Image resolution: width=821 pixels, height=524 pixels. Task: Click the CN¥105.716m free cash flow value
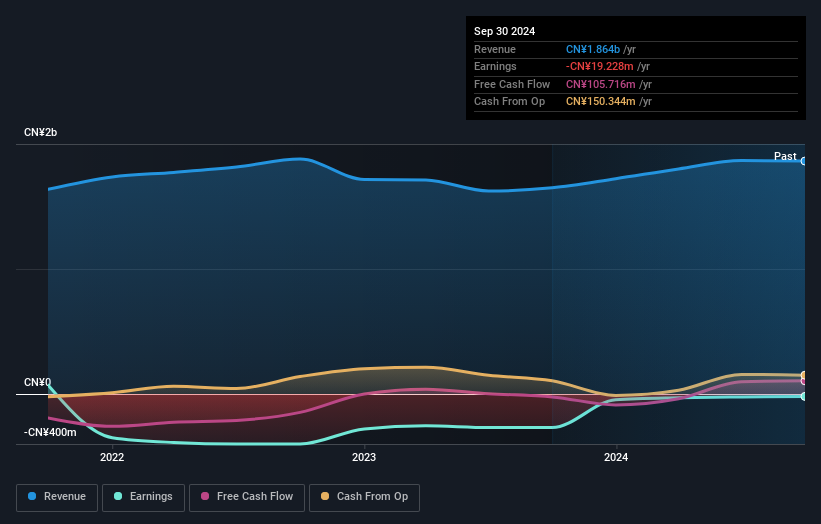coord(601,84)
